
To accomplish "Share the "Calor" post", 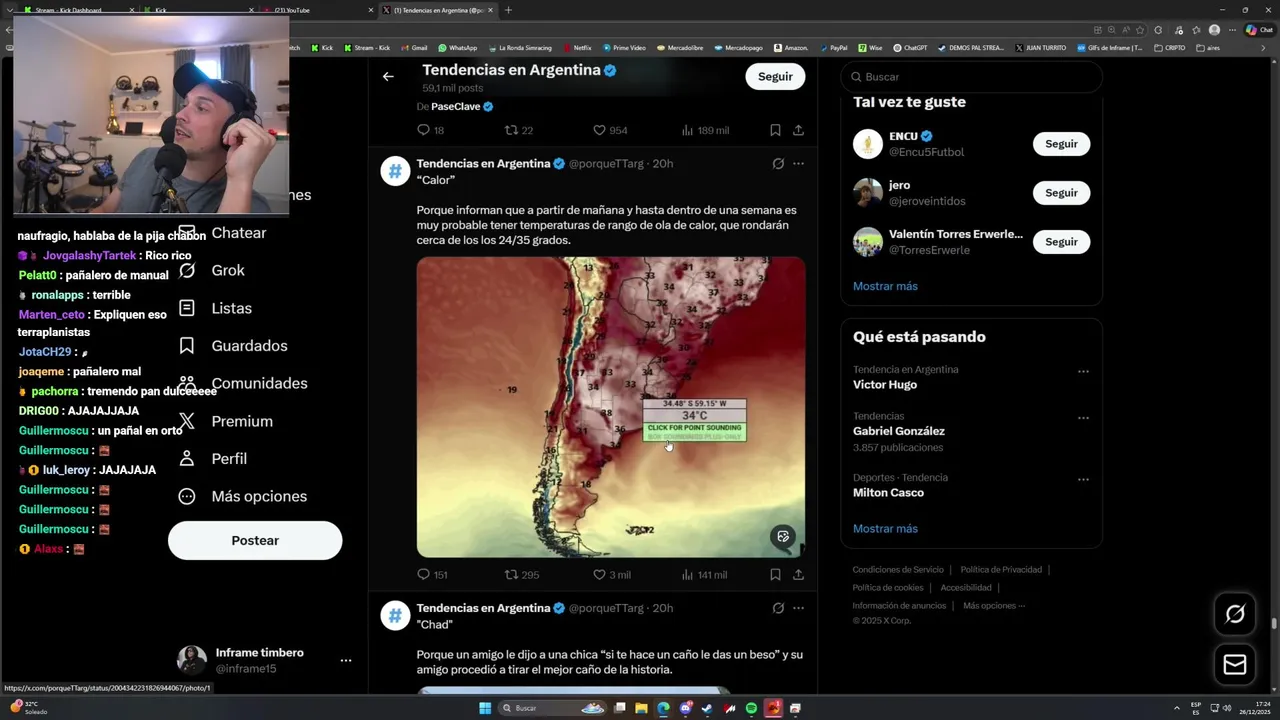I will coord(798,575).
